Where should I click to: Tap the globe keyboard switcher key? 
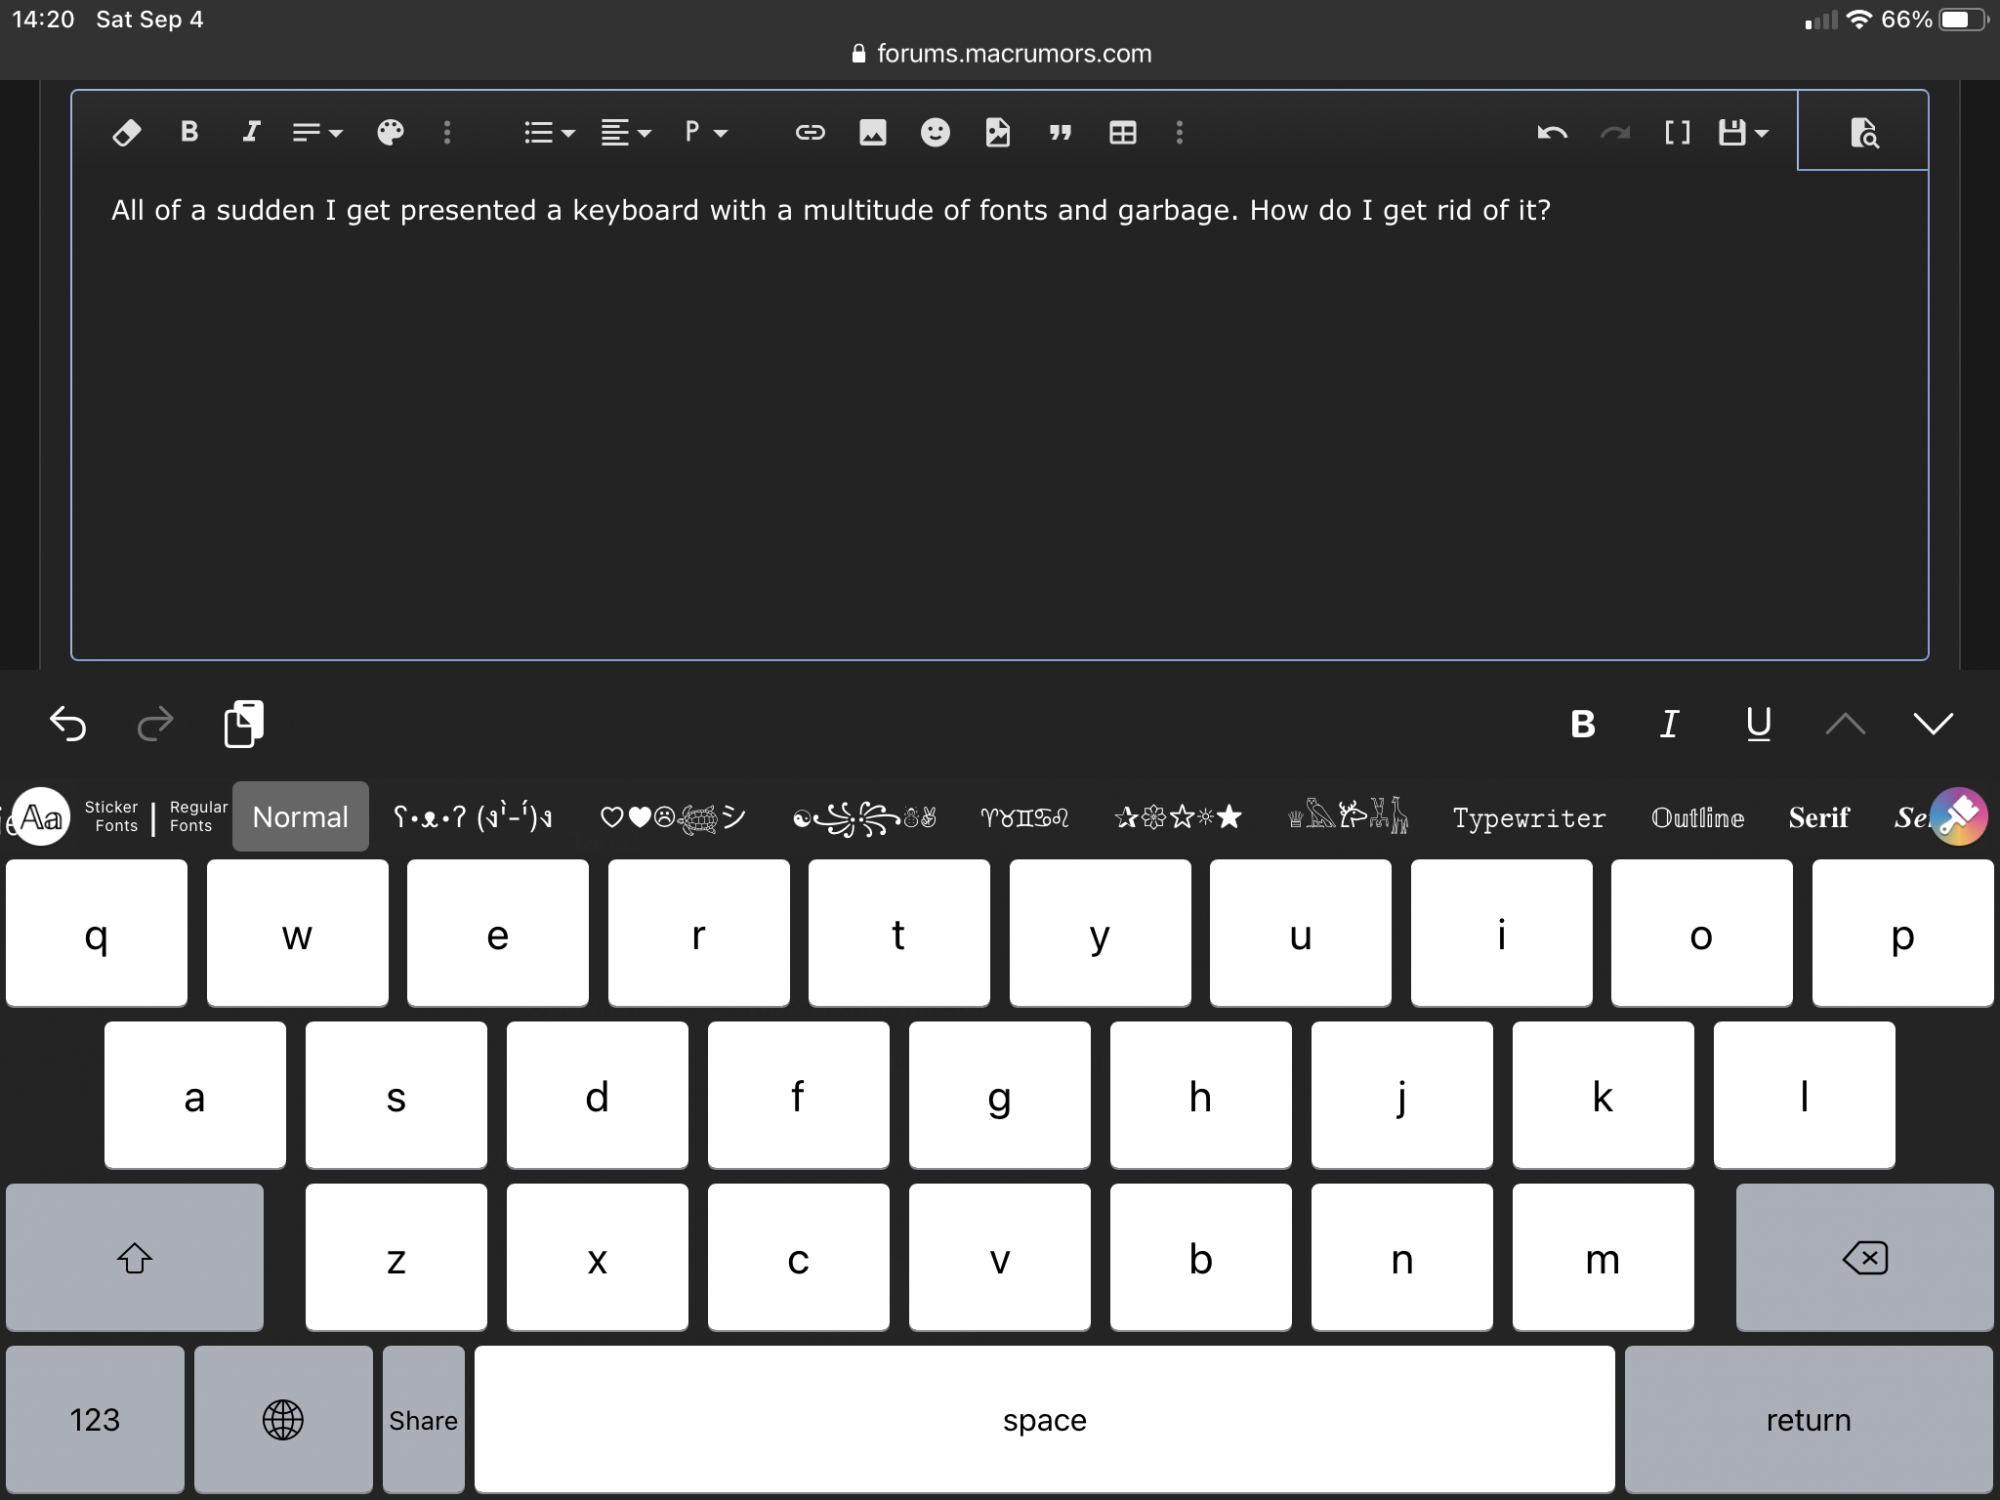[x=283, y=1419]
